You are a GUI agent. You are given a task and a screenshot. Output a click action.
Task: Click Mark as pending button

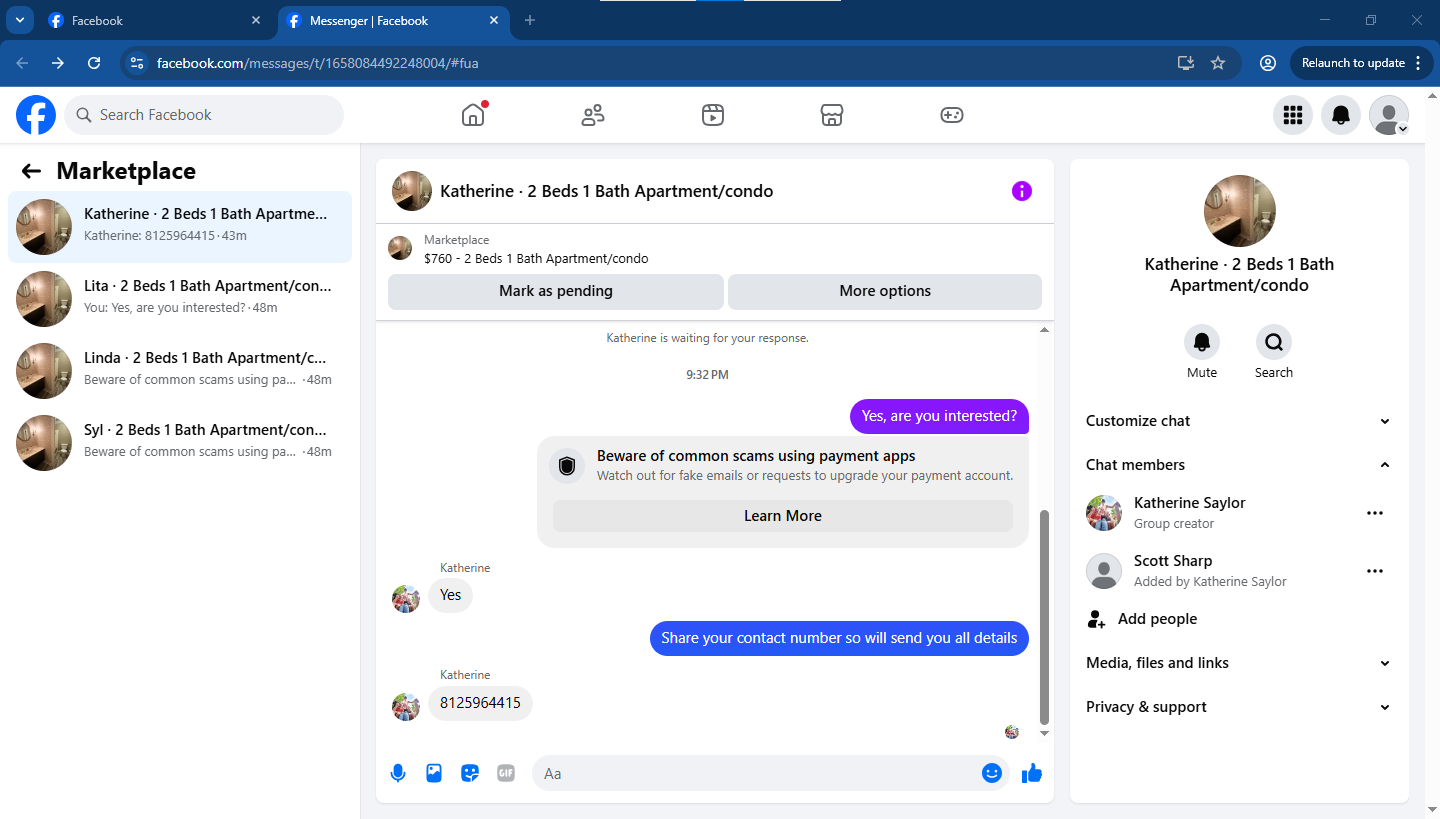556,291
